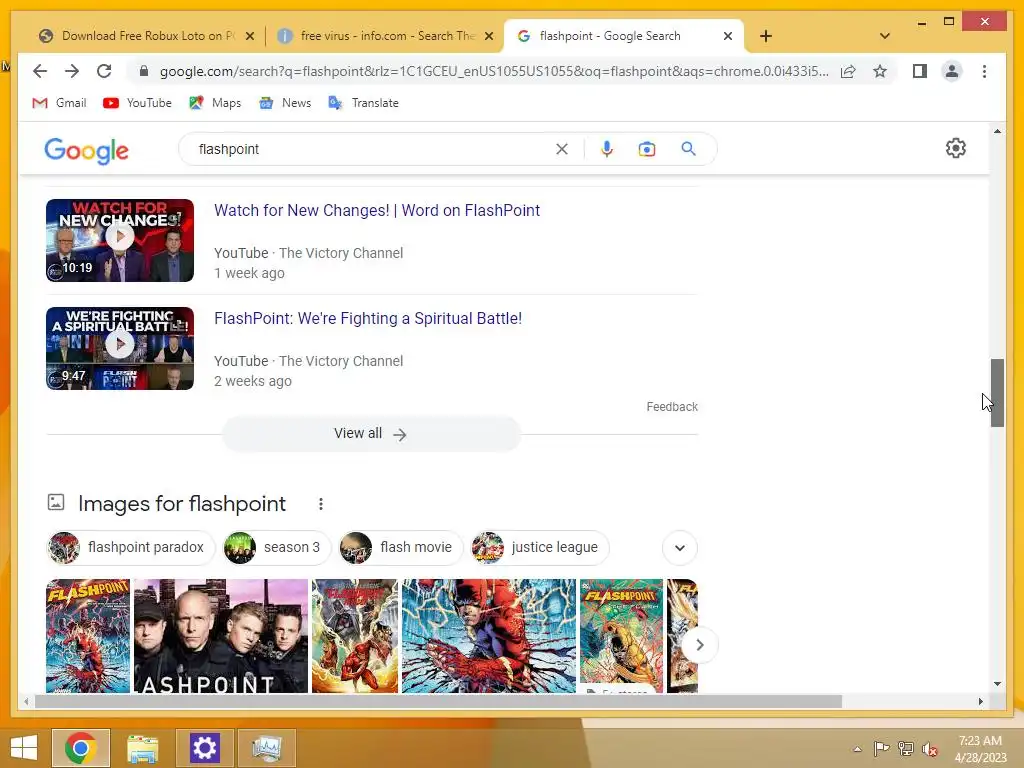Clear the search box with X

[562, 149]
